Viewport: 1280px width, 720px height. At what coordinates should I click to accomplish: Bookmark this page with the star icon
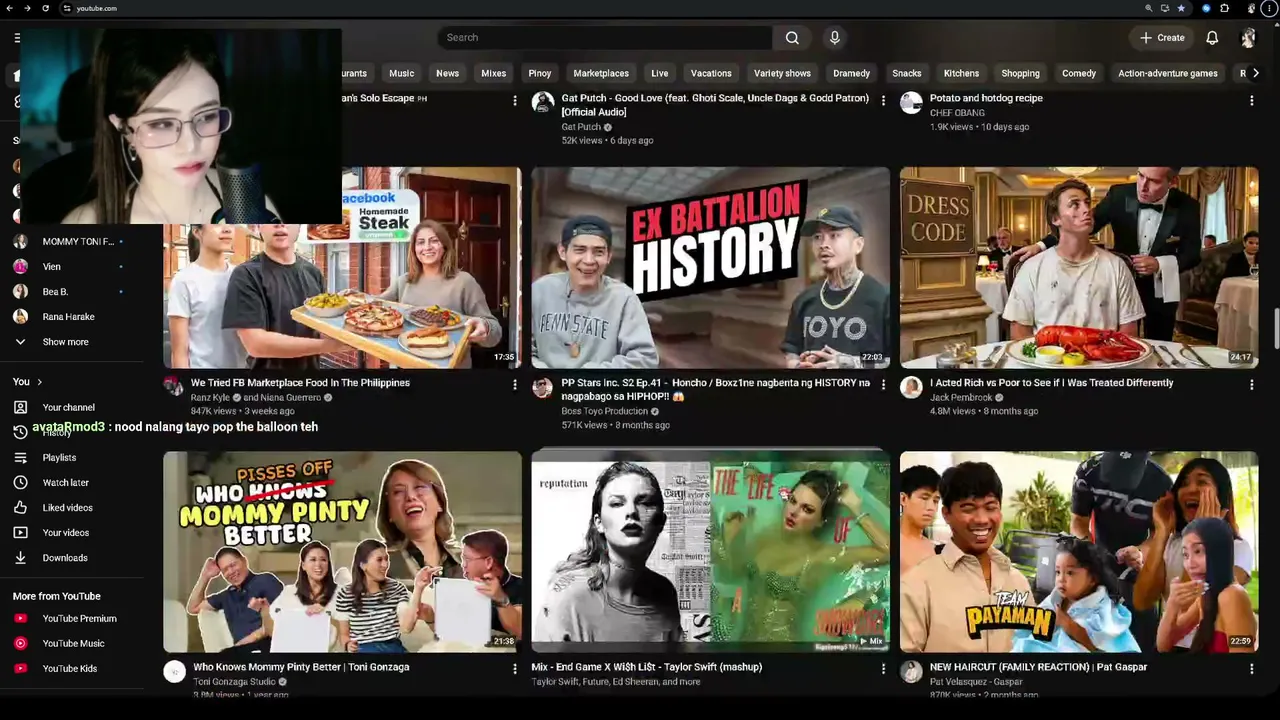tap(1181, 8)
